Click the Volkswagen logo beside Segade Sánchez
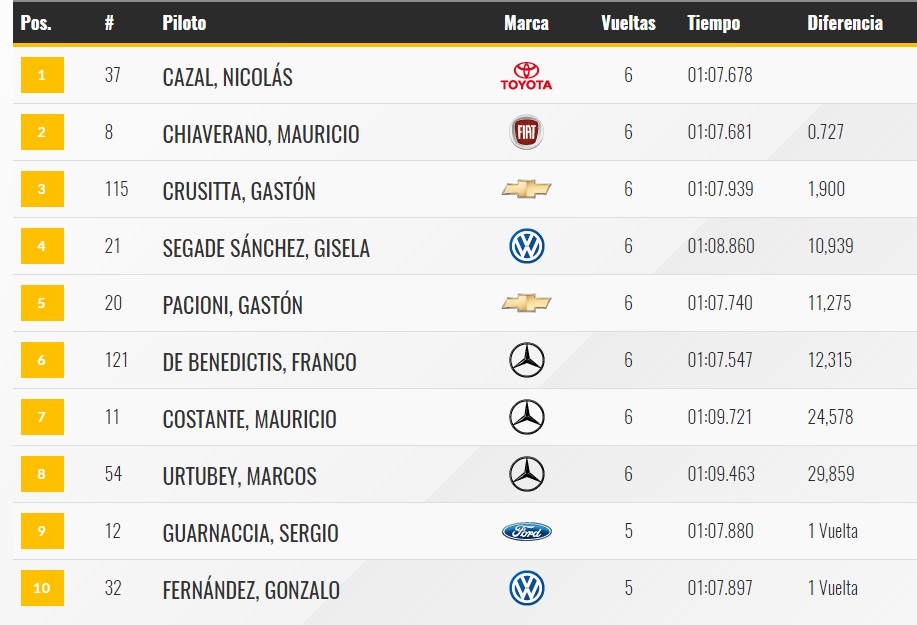Screen dimensions: 917x625 tap(526, 246)
